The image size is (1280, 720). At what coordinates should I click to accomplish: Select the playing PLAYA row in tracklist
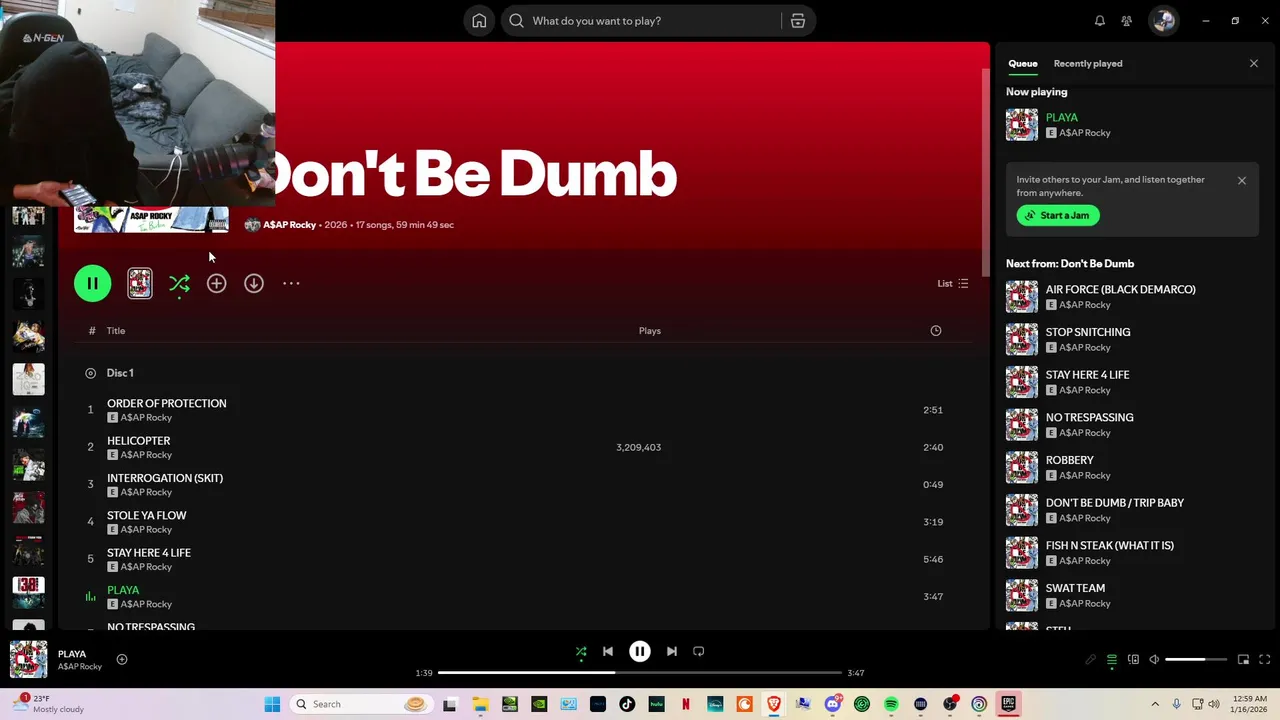524,597
